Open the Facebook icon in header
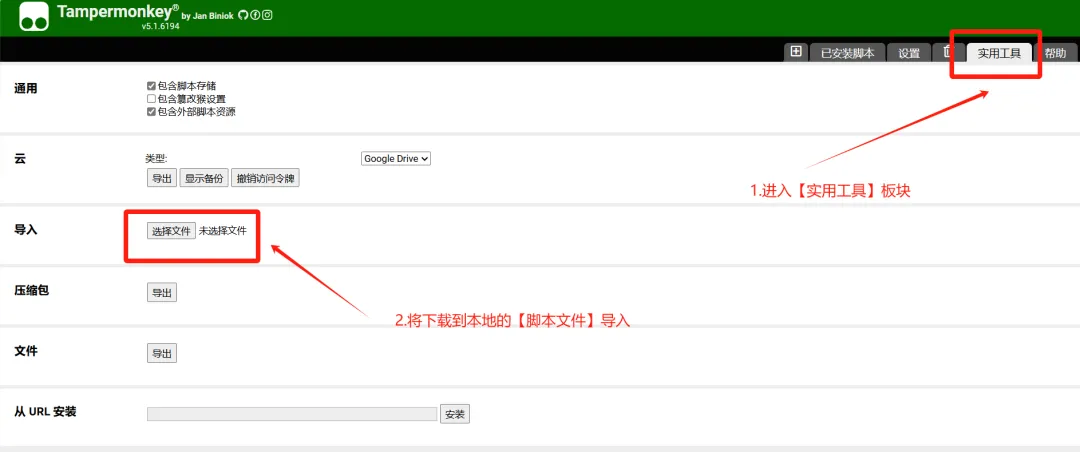This screenshot has height=452, width=1080. pyautogui.click(x=255, y=14)
